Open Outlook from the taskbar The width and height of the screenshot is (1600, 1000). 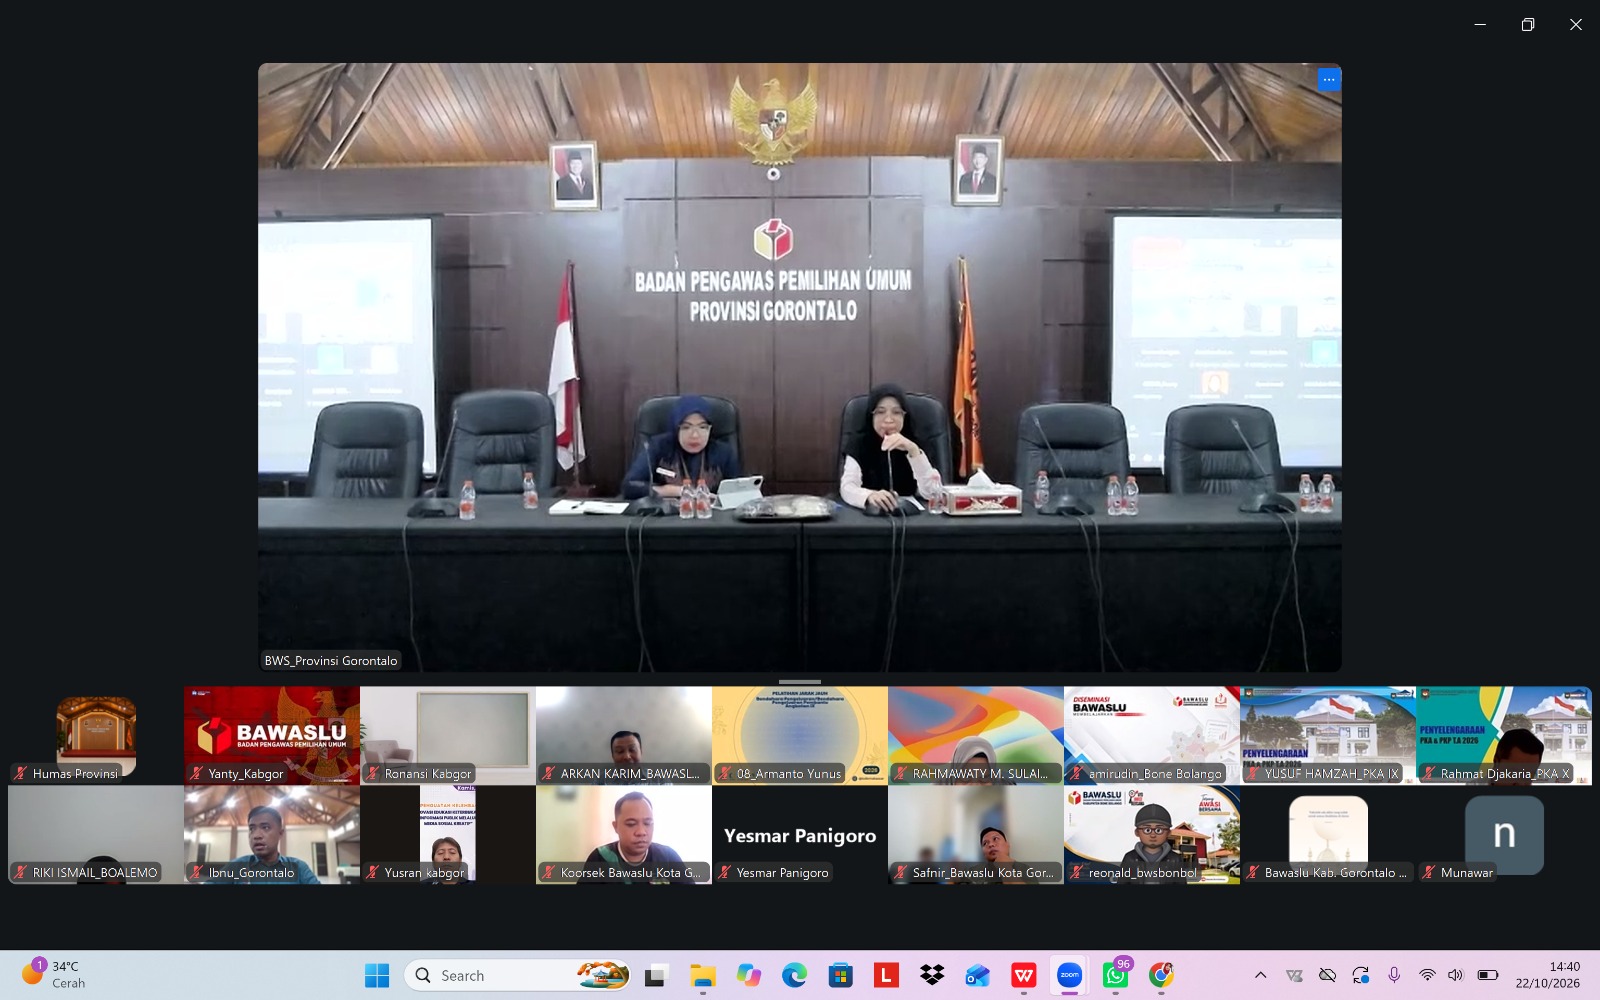click(x=978, y=975)
